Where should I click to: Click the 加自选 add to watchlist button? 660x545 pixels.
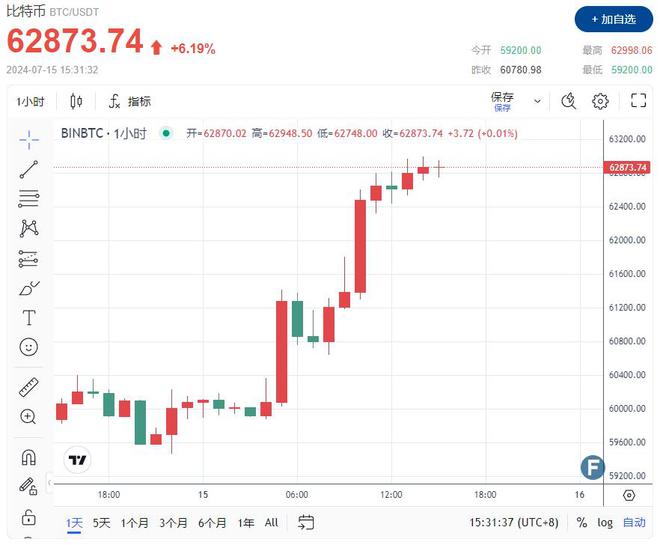pyautogui.click(x=612, y=19)
